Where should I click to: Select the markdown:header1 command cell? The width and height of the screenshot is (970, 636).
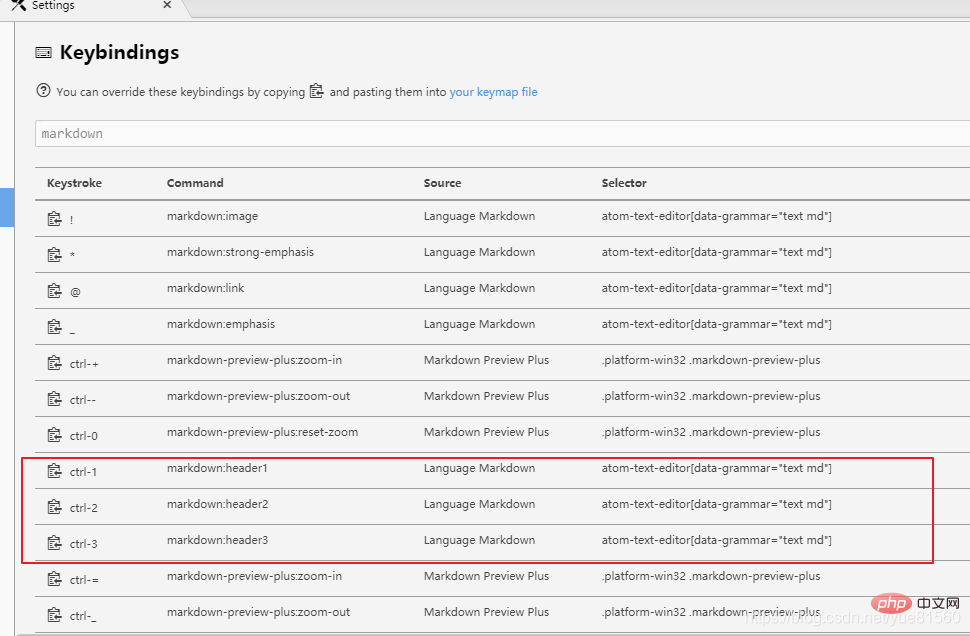click(217, 468)
